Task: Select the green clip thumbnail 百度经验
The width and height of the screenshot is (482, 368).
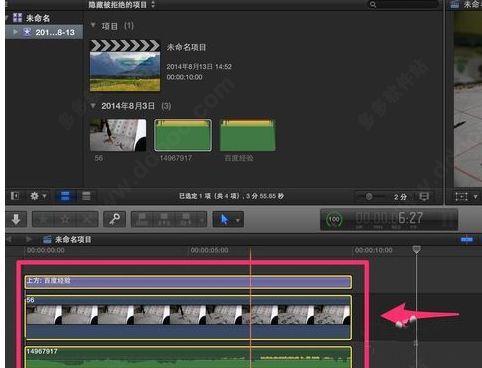Action: pos(248,135)
